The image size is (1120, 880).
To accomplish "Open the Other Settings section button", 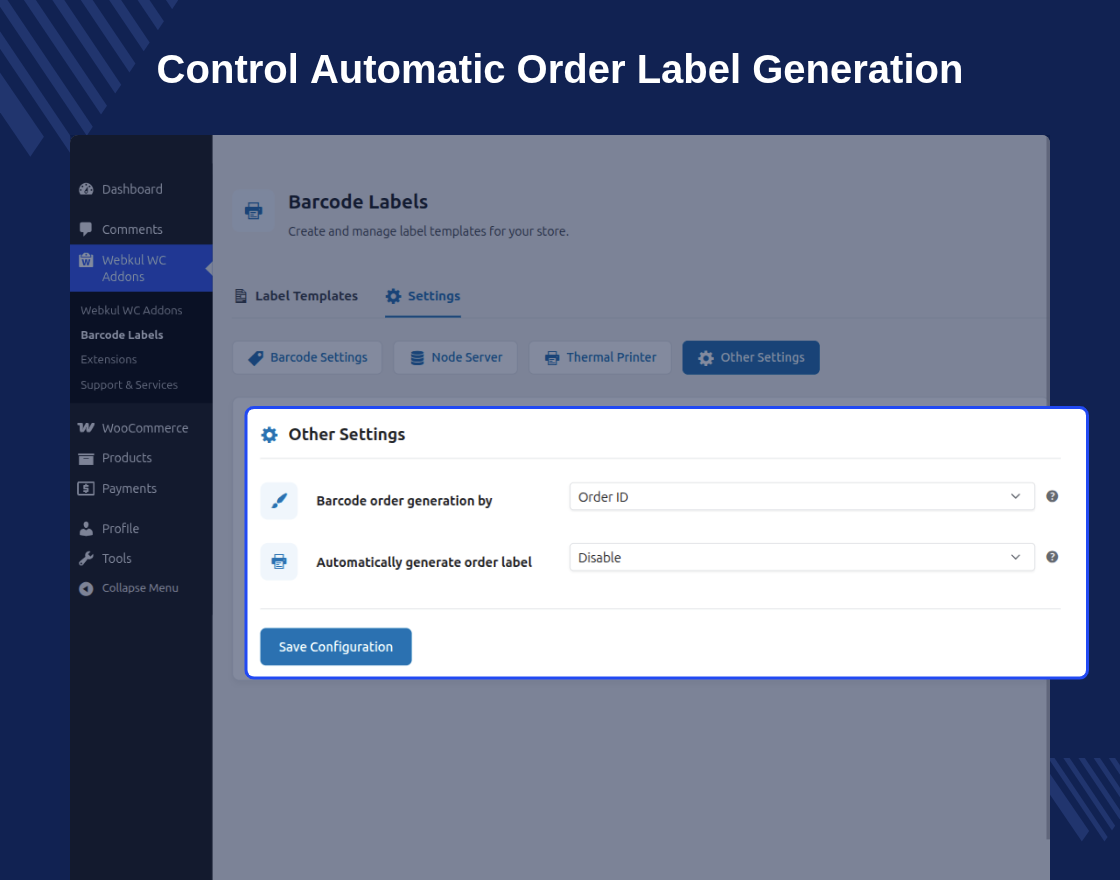I will 751,358.
